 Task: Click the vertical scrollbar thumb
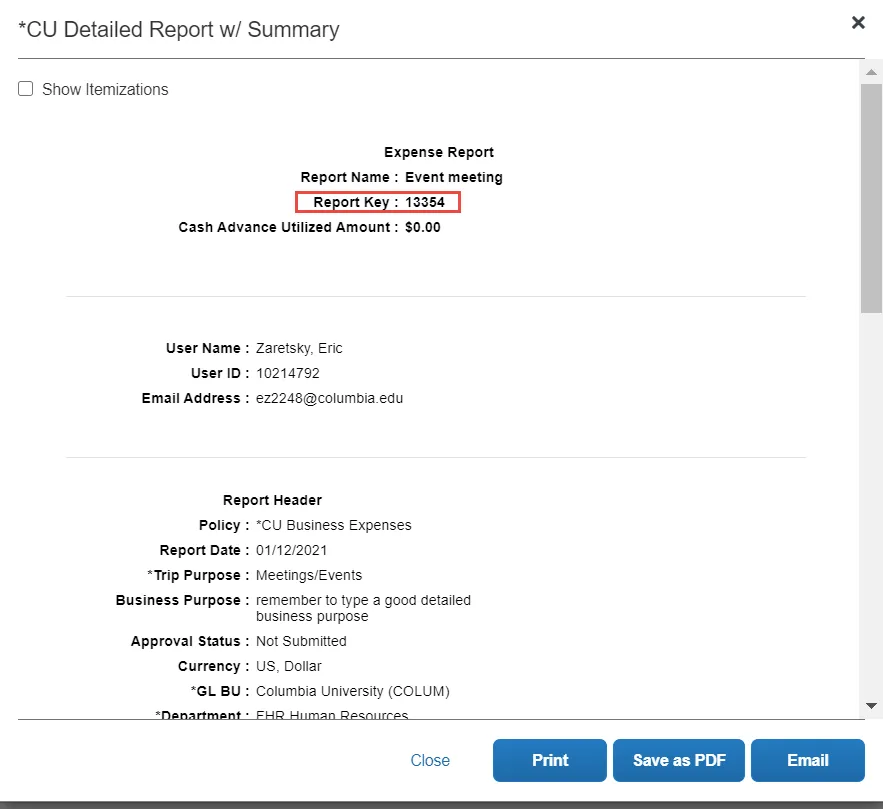coord(871,198)
